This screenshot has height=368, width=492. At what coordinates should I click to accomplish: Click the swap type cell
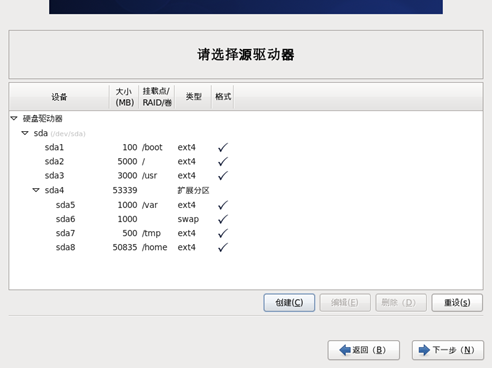click(x=188, y=219)
